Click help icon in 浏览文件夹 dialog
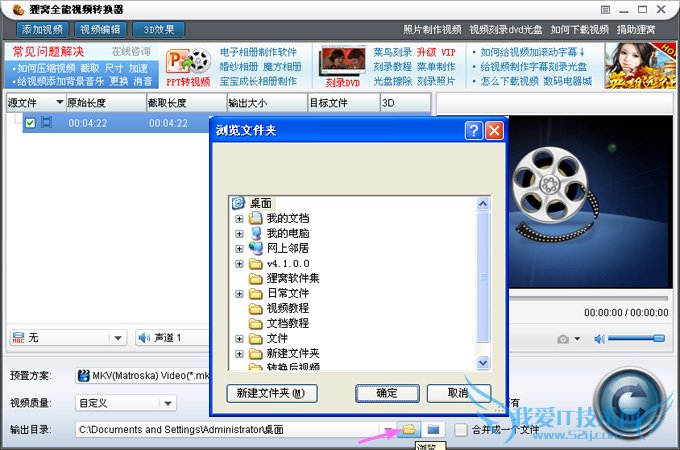 474,130
